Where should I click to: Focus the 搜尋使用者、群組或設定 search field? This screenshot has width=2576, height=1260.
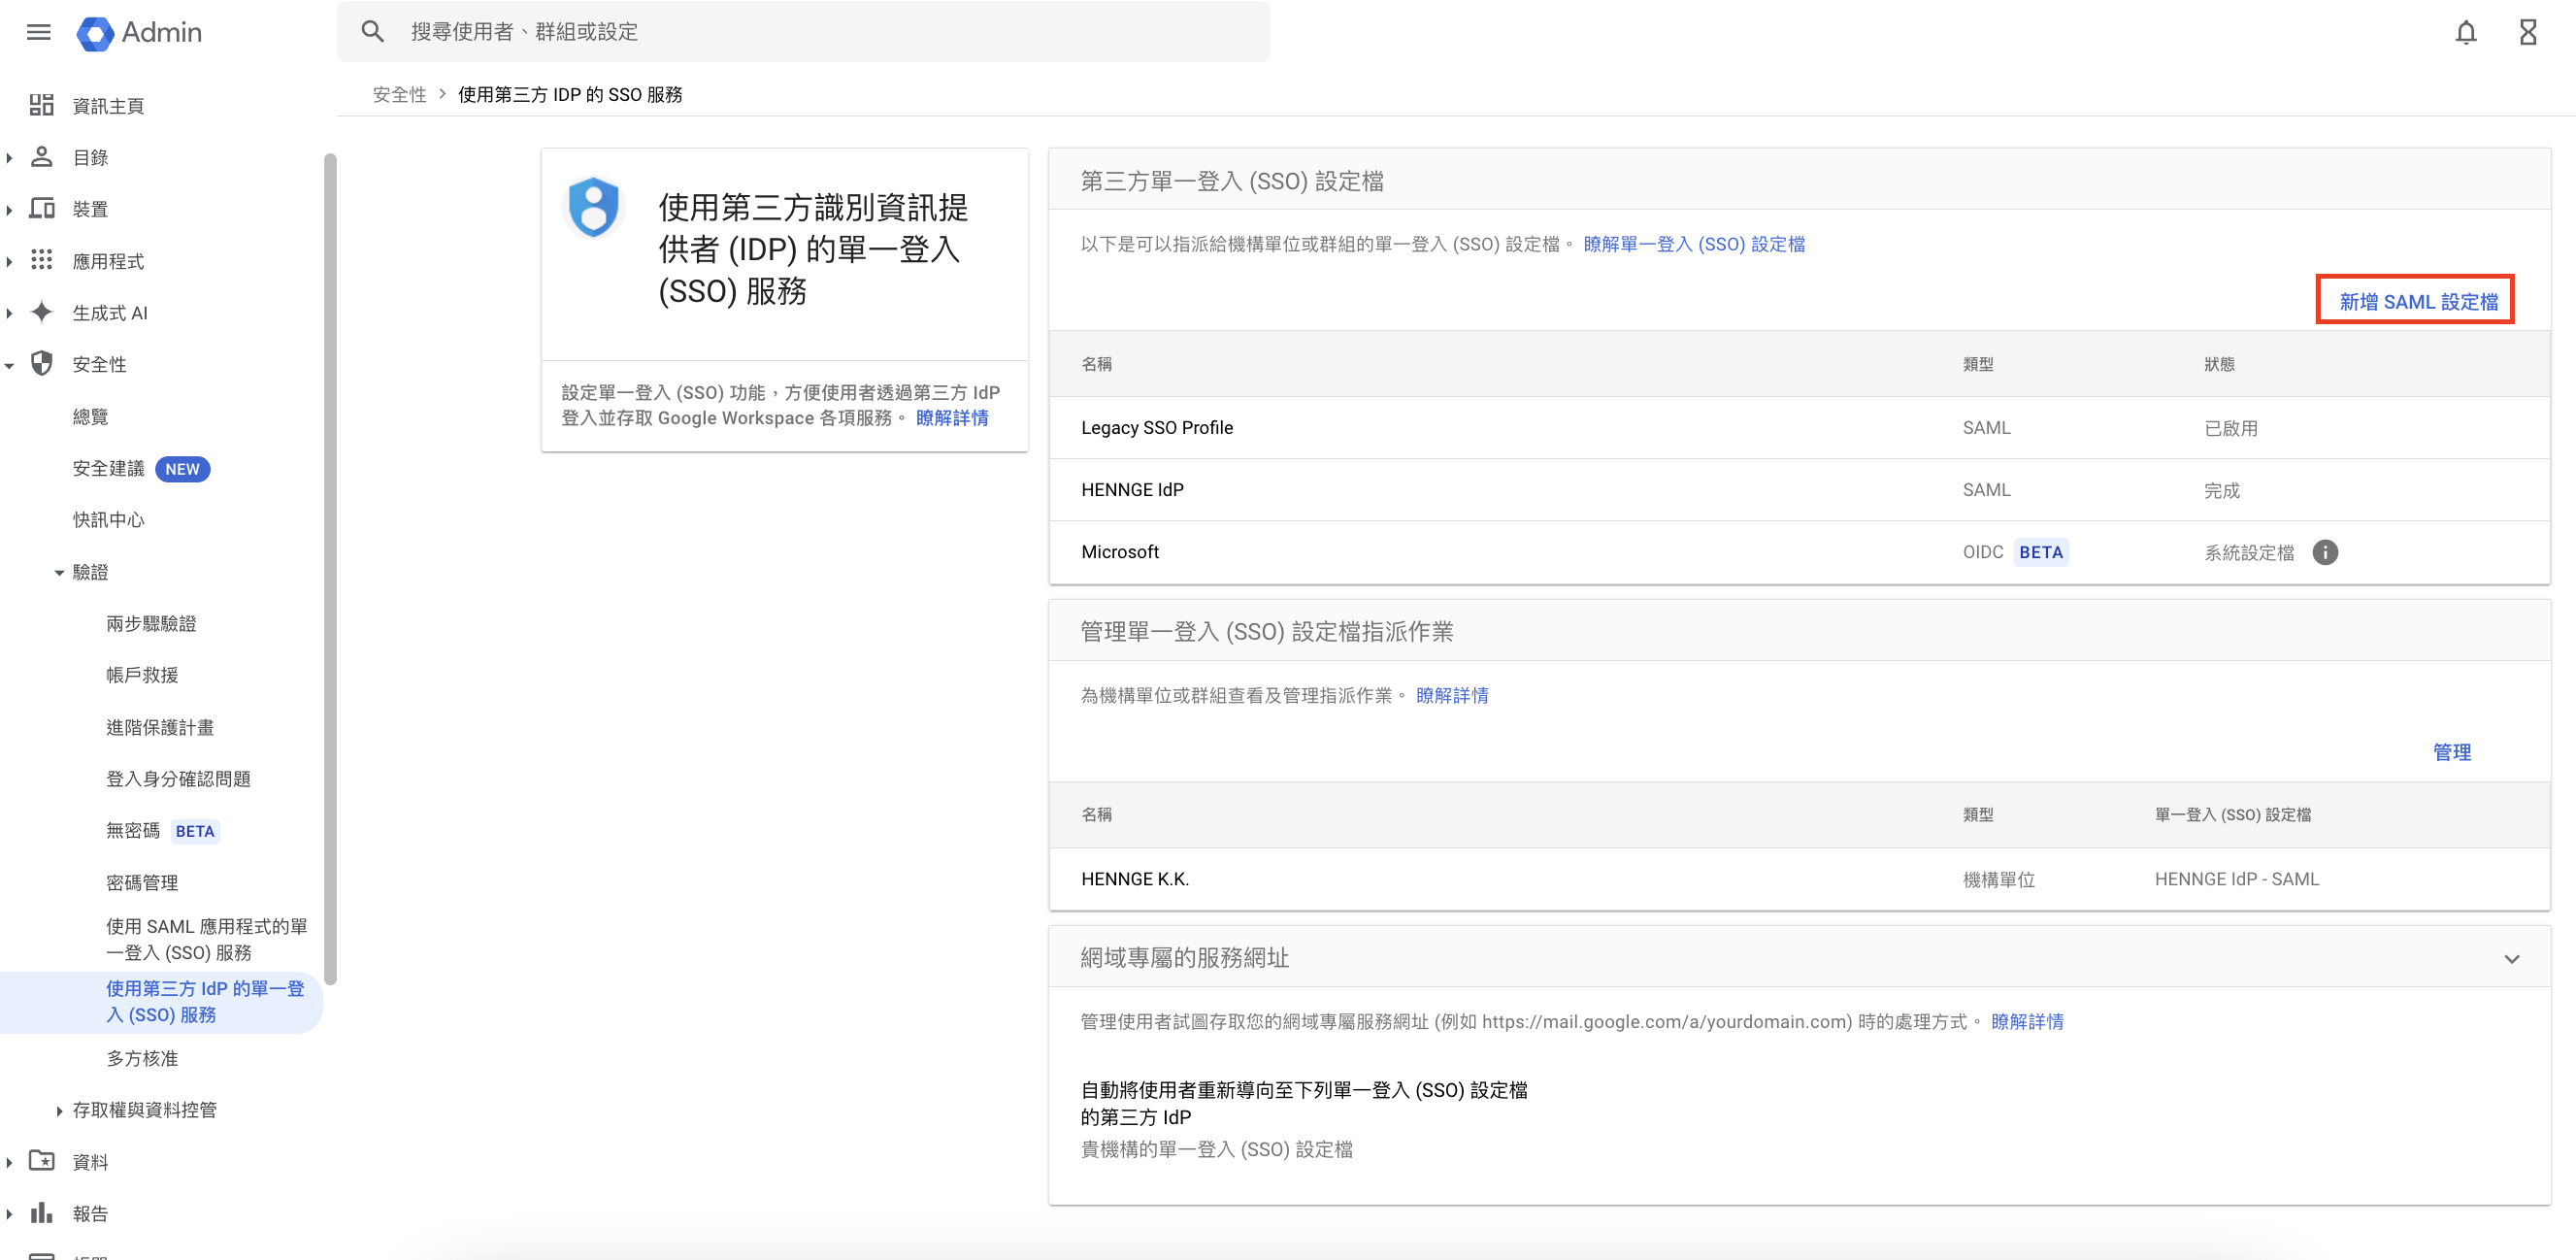coord(803,32)
